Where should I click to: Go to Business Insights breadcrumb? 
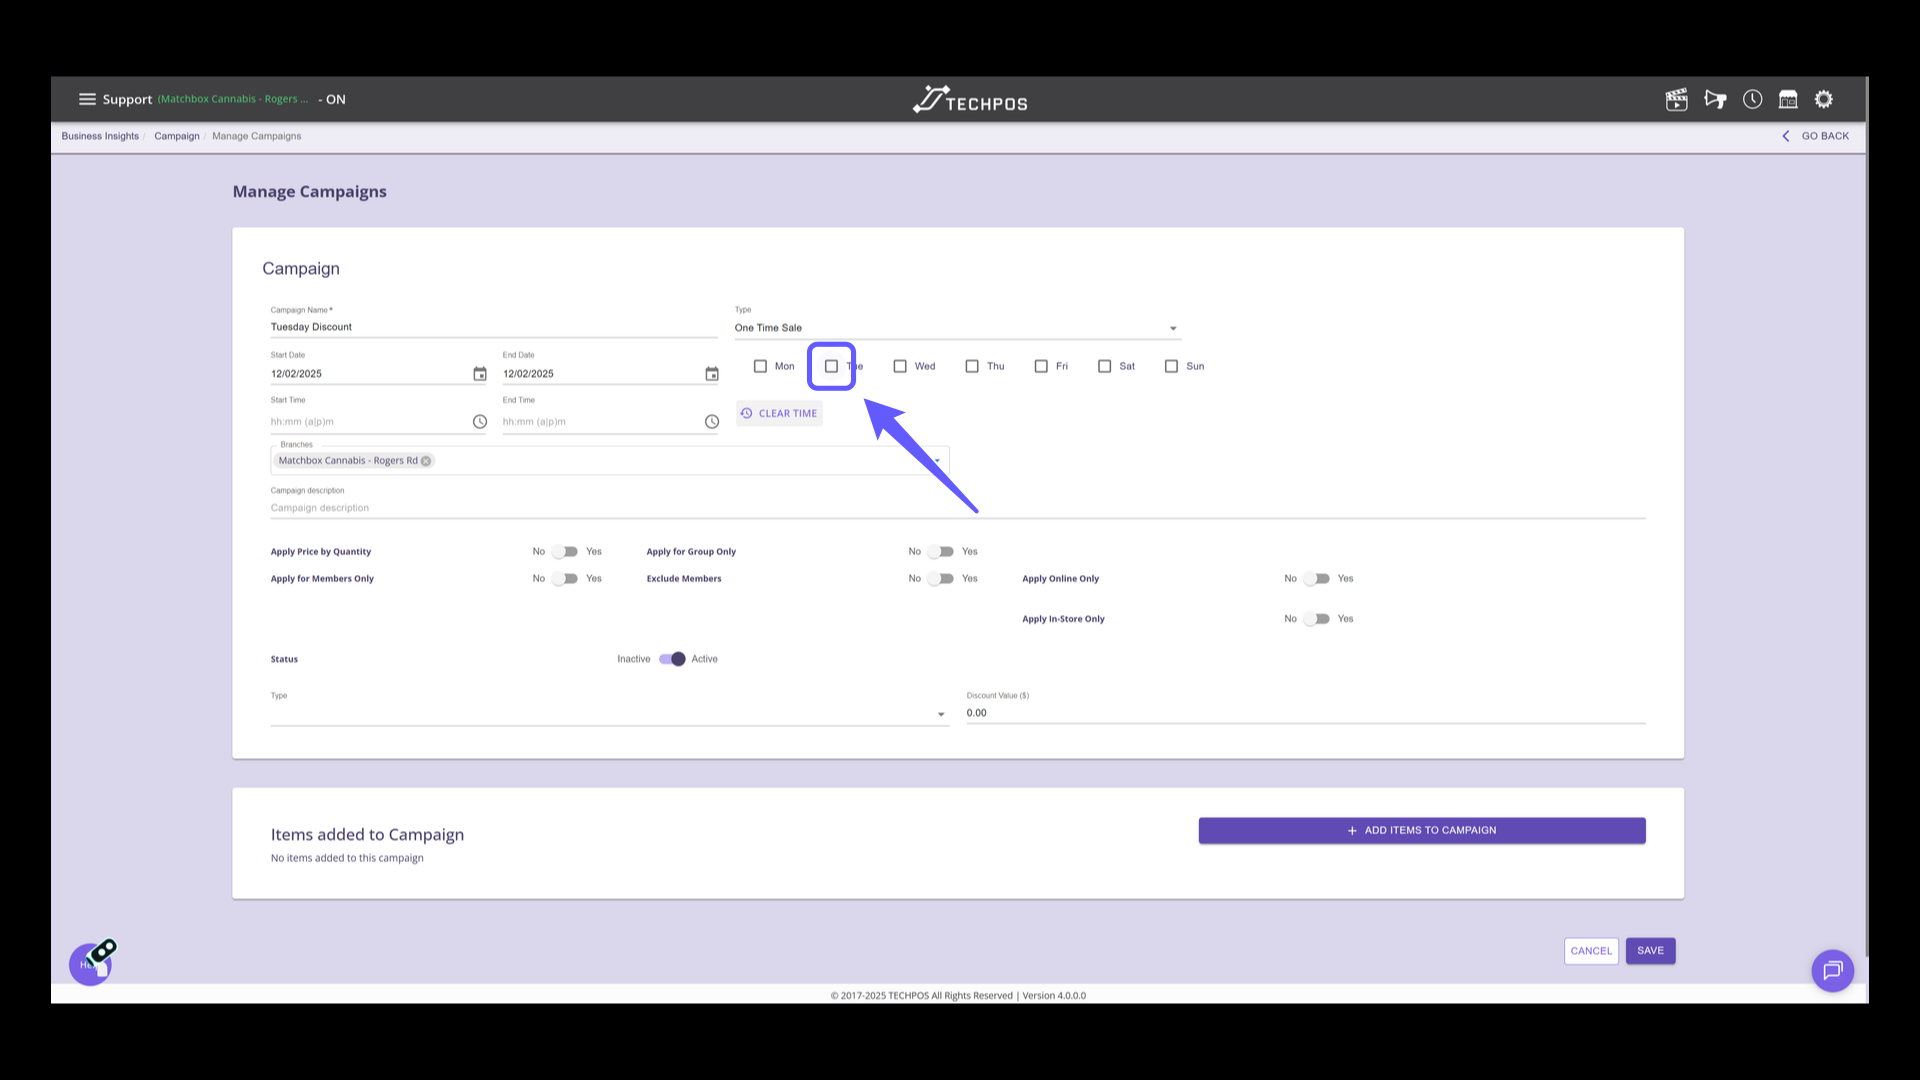click(x=100, y=136)
